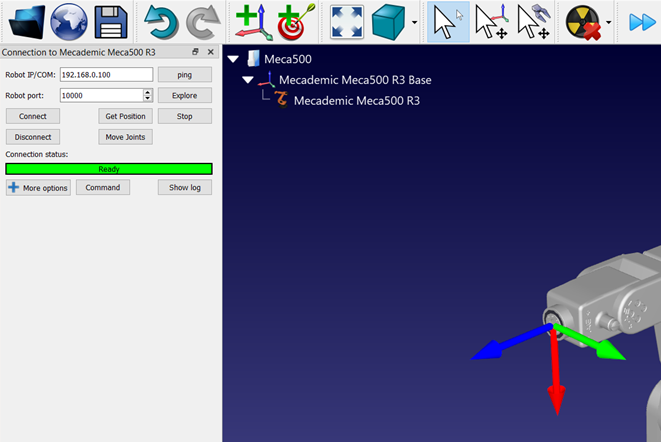This screenshot has height=442, width=661.
Task: Activate the Select cursor tool
Action: [x=447, y=21]
